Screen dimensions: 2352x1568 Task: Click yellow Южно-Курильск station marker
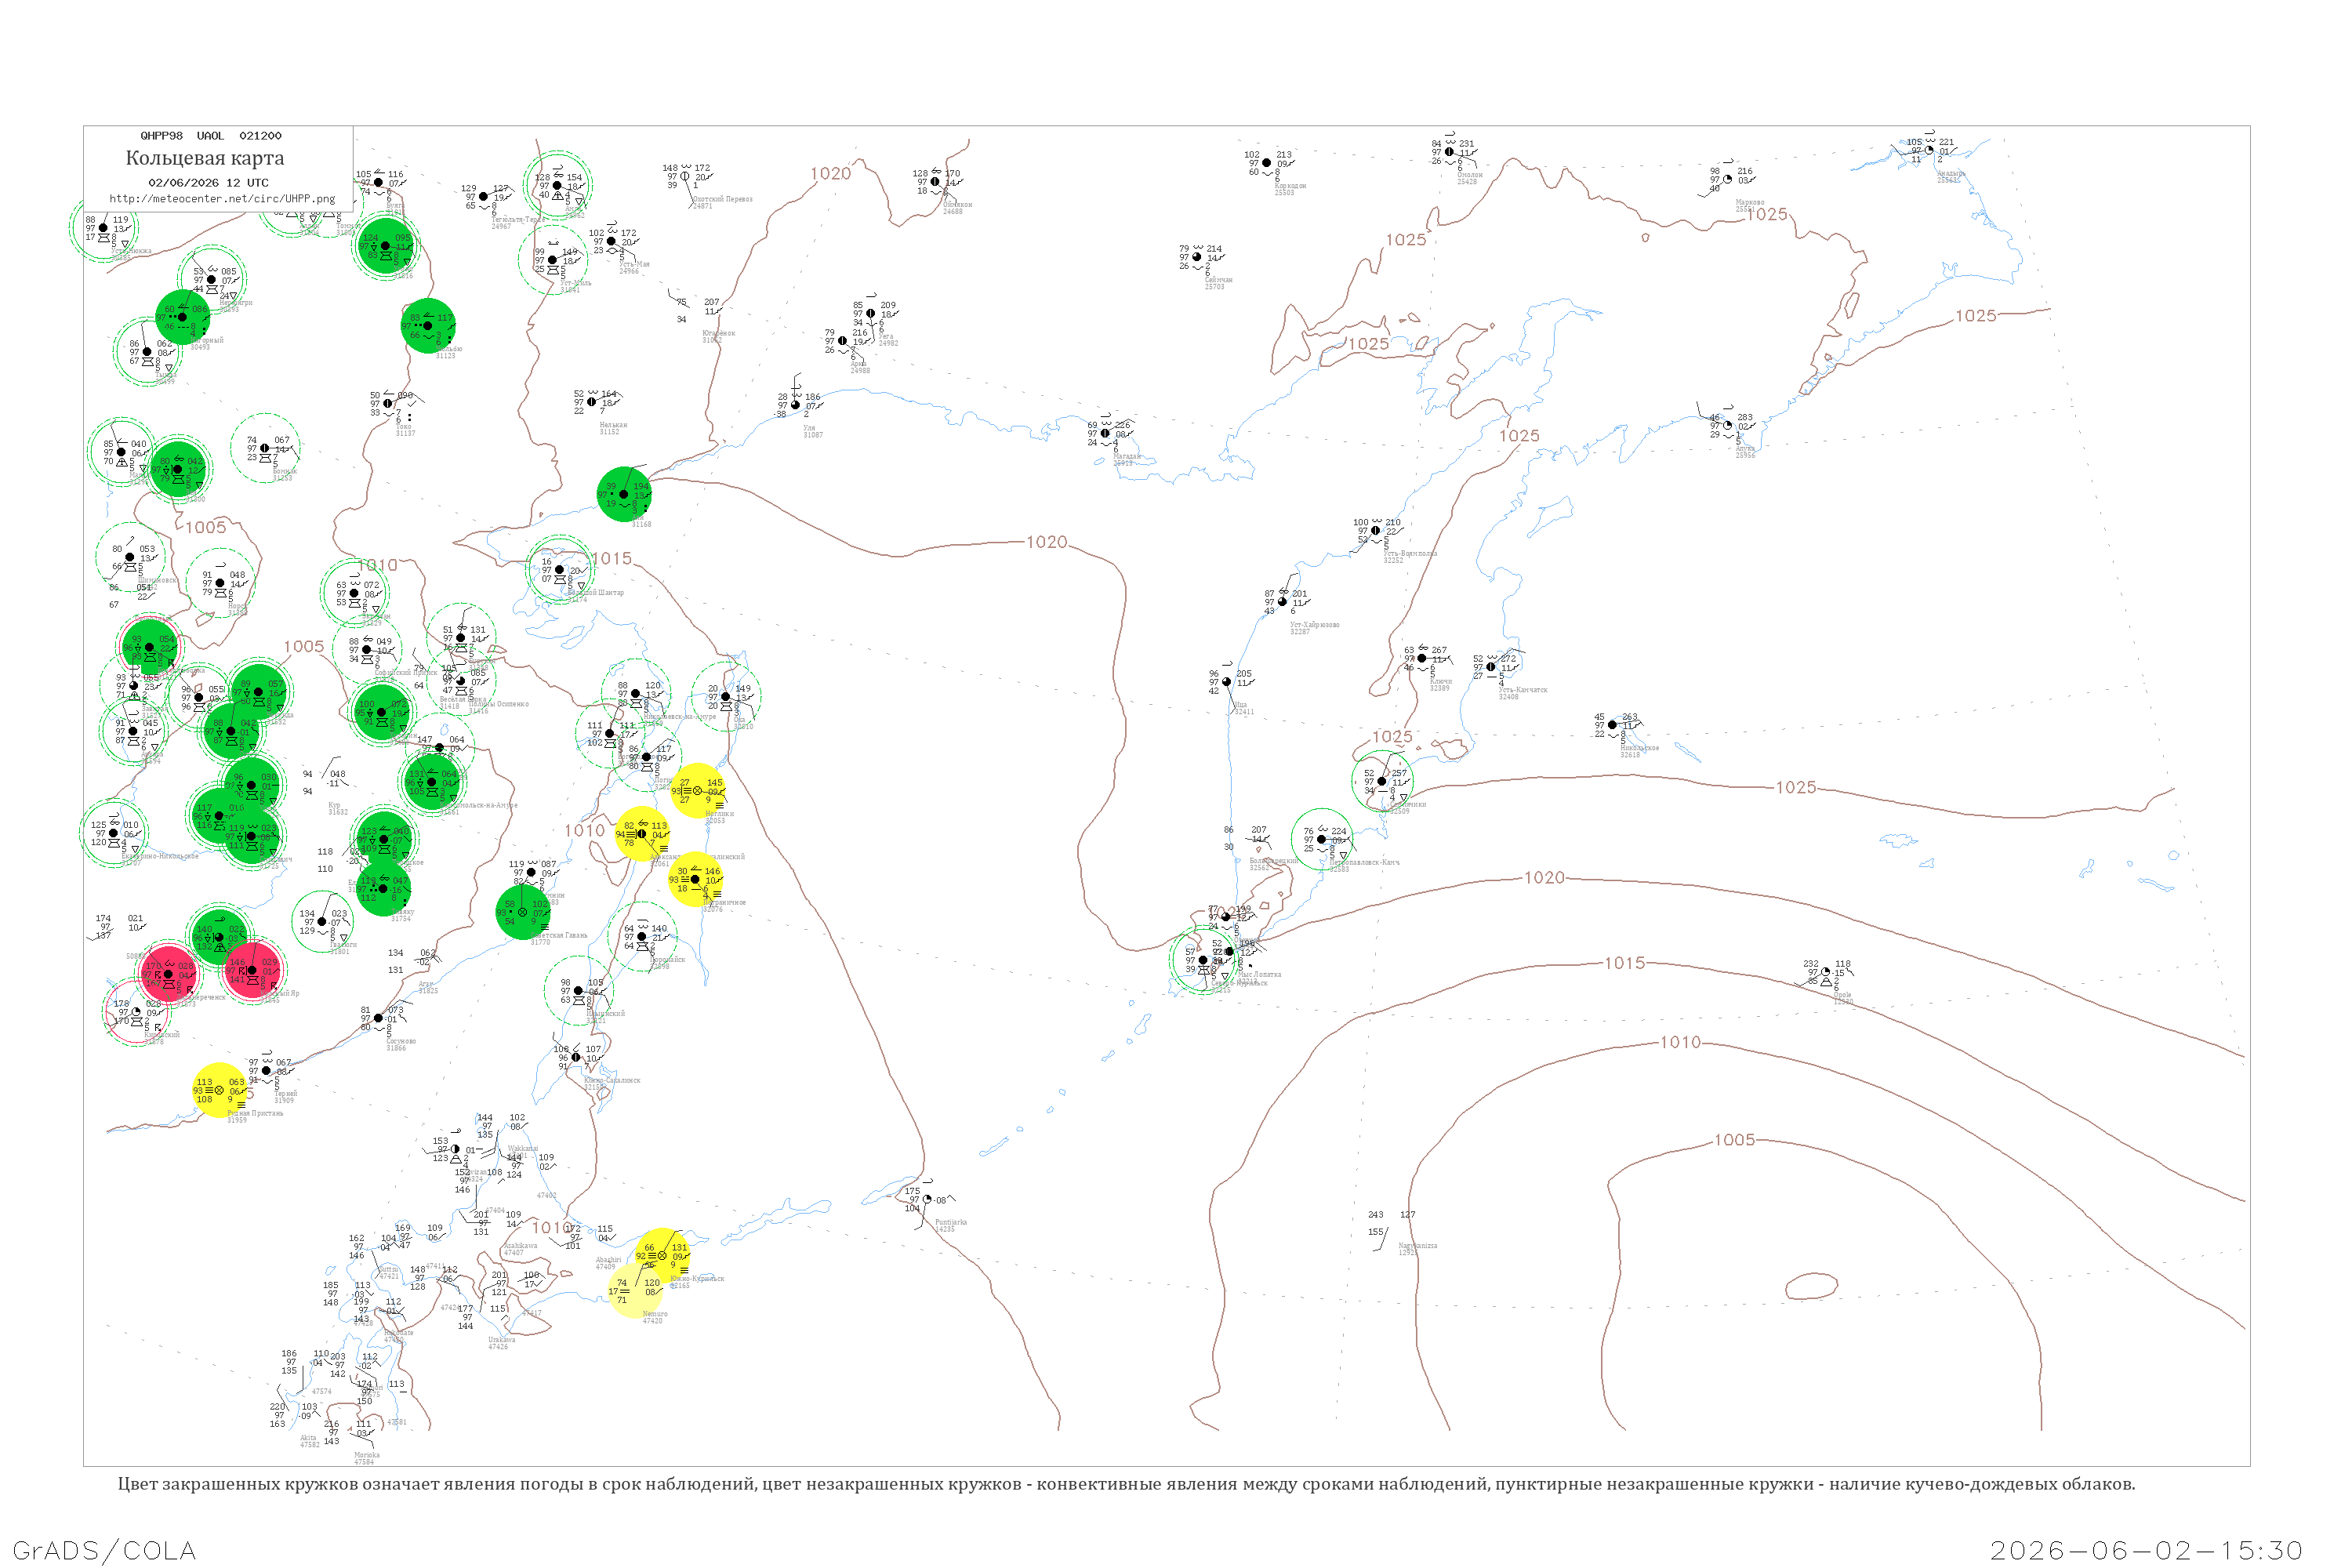(x=662, y=1256)
